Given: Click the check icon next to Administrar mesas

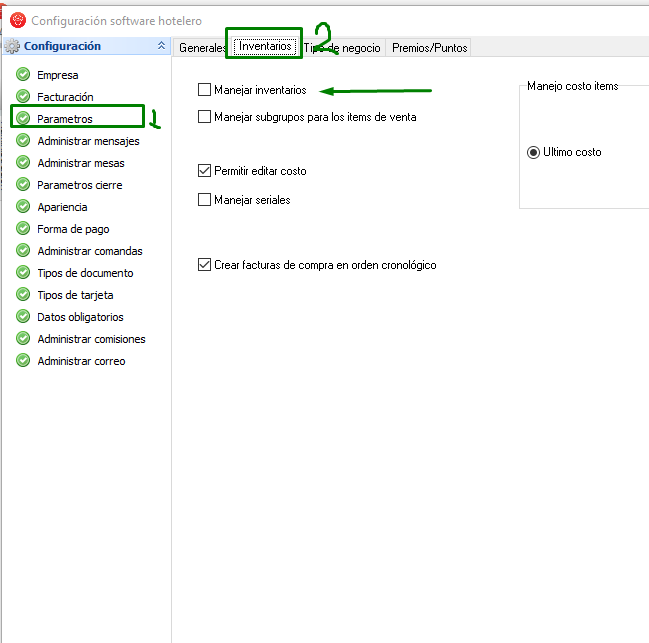Looking at the screenshot, I should pos(23,163).
